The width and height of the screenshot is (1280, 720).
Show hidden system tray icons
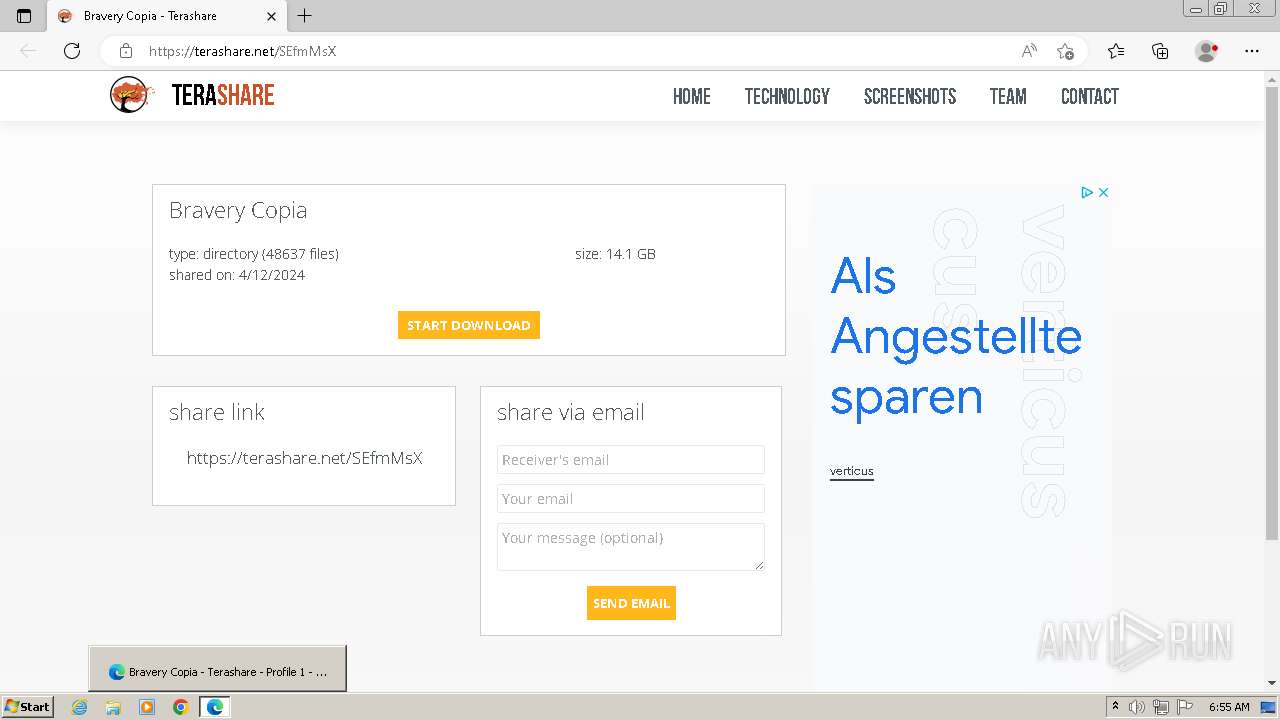click(x=1116, y=706)
